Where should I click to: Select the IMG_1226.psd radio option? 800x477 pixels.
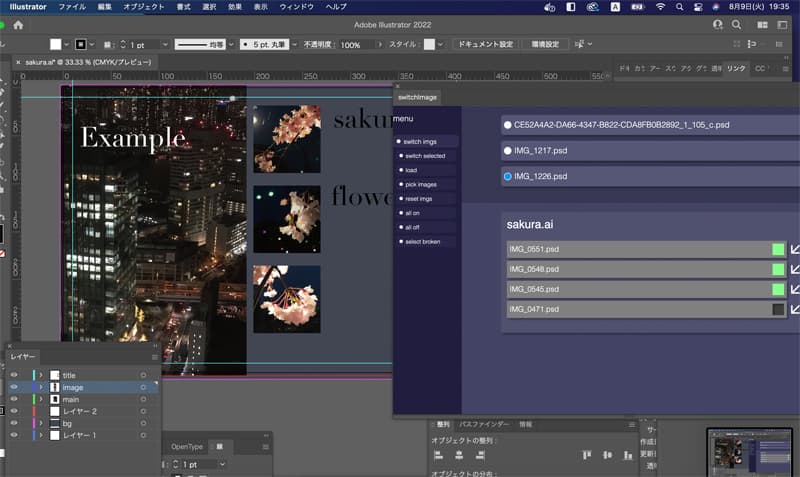point(508,177)
